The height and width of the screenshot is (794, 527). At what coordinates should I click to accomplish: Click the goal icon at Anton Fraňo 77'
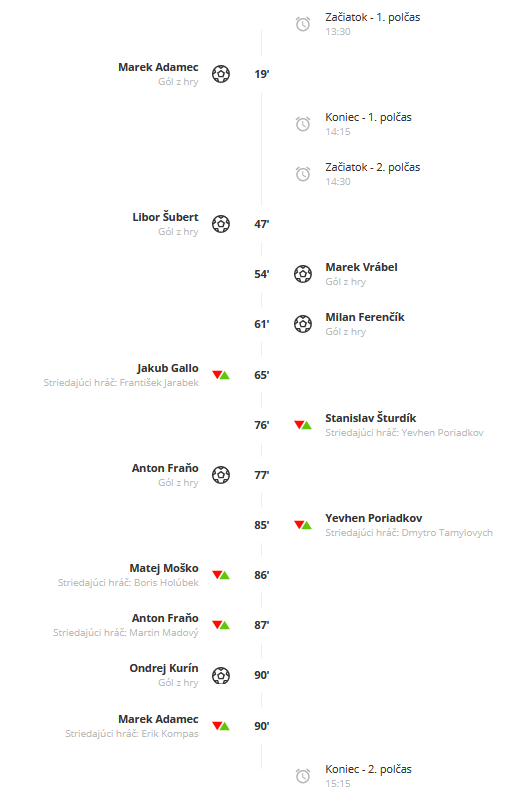221,475
